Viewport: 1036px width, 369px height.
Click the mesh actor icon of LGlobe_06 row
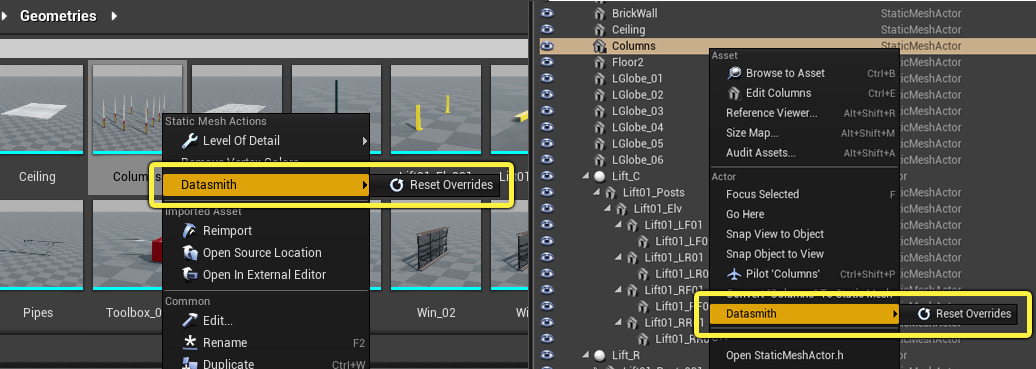click(600, 160)
